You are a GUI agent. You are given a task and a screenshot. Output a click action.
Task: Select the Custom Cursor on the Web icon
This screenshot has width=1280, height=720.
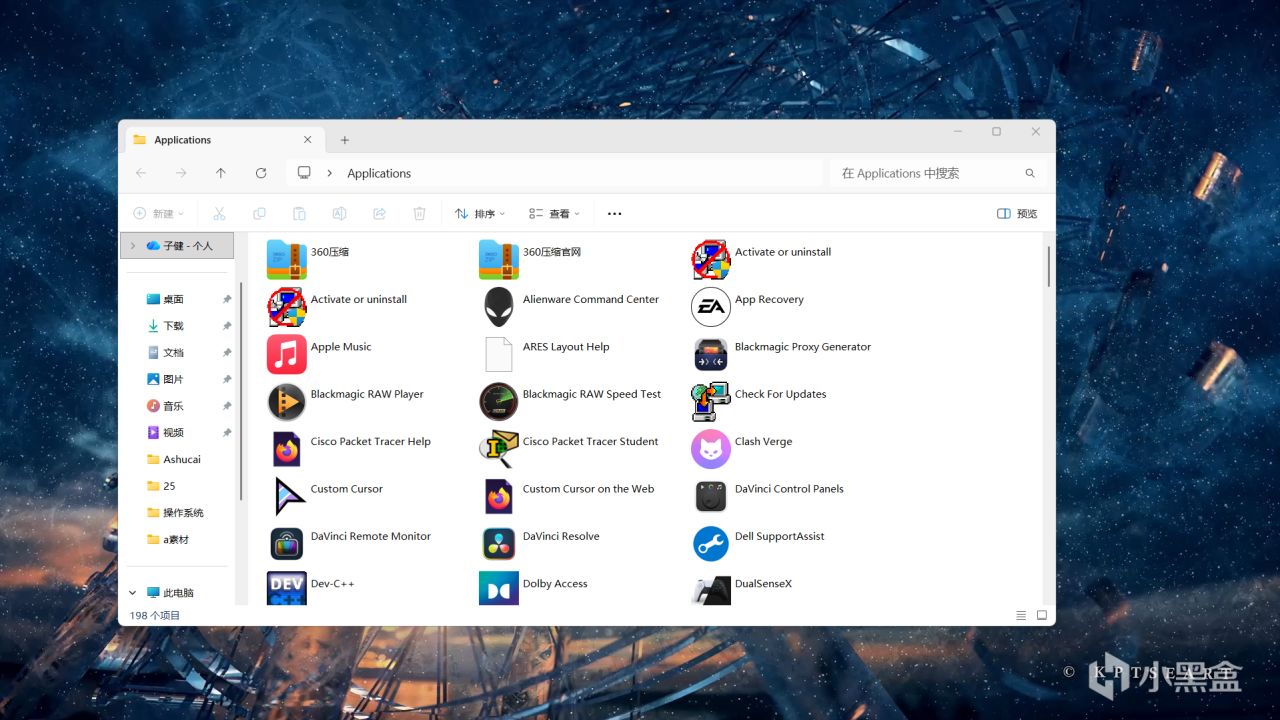(498, 496)
